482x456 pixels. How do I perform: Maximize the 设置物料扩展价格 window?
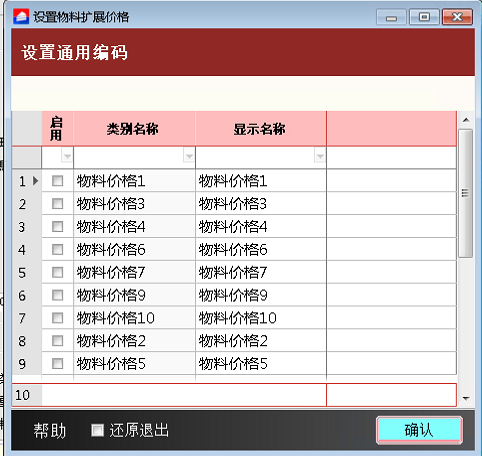424,17
